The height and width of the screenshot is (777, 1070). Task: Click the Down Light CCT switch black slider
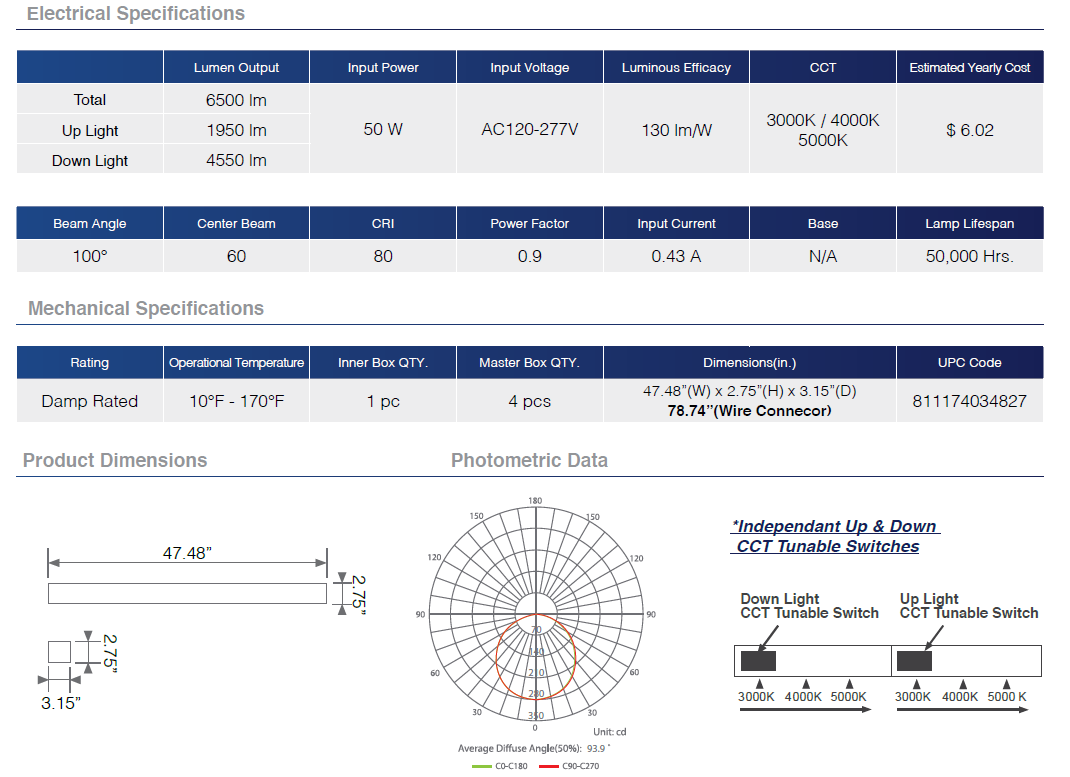[758, 660]
